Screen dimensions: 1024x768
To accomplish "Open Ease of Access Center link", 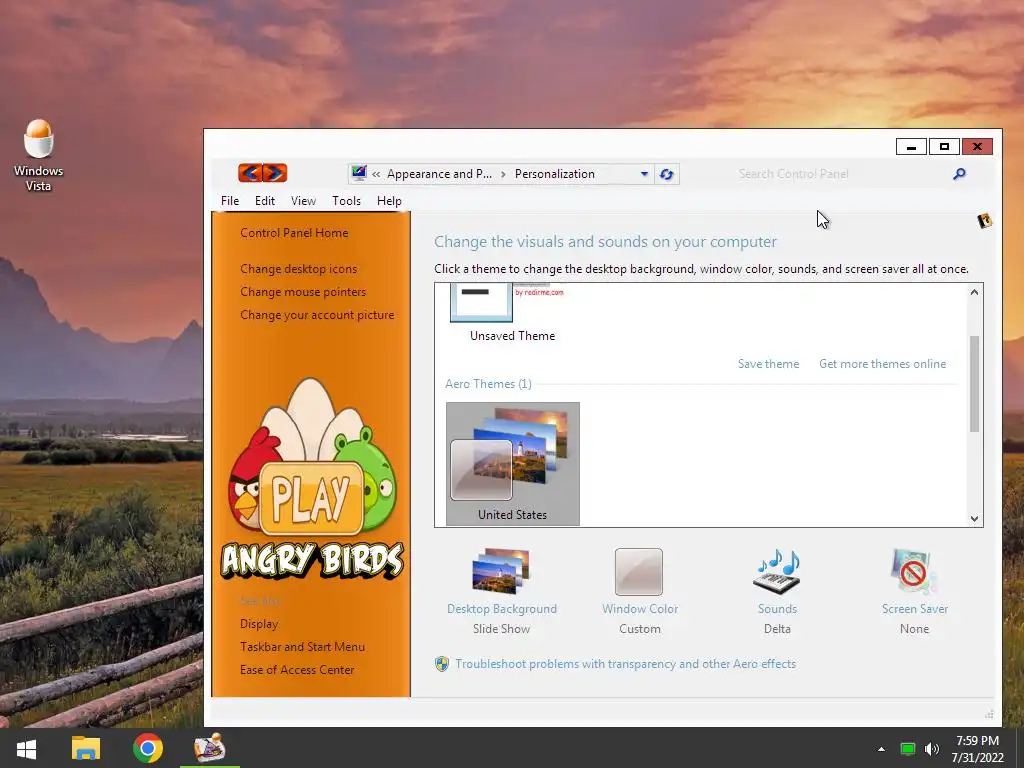I will coord(296,669).
